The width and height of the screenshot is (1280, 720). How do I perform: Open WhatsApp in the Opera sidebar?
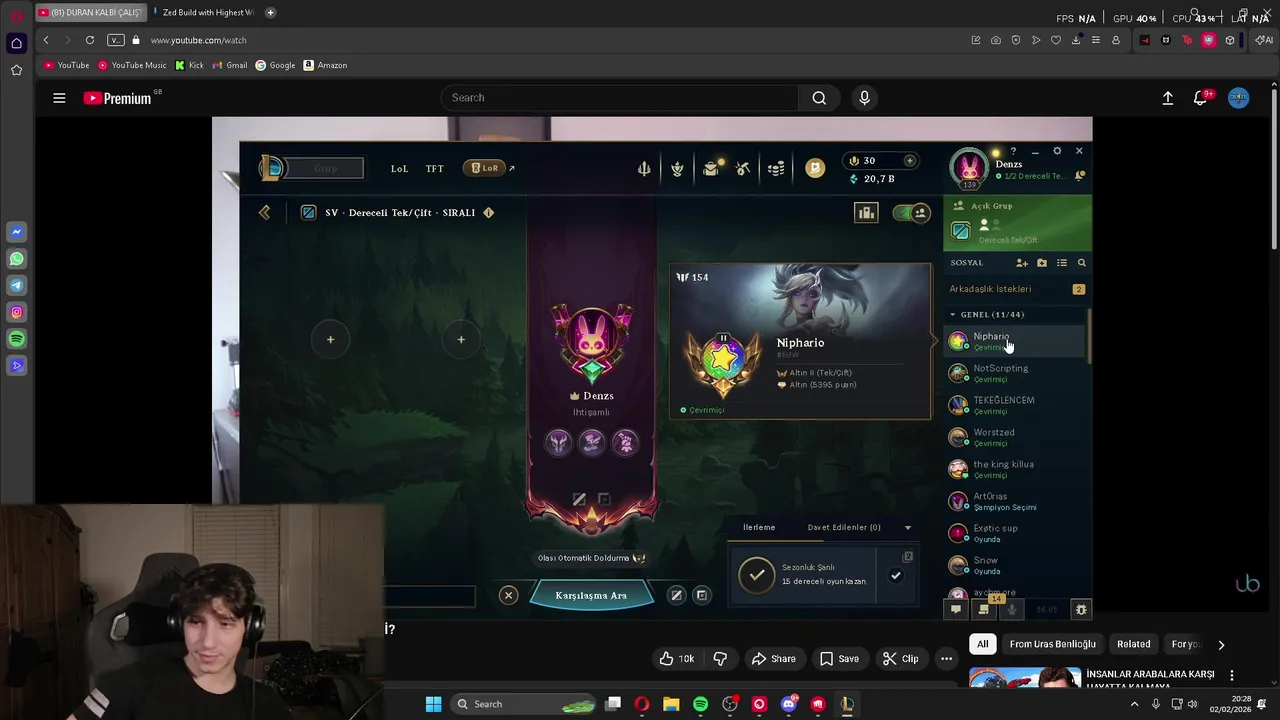(16, 259)
